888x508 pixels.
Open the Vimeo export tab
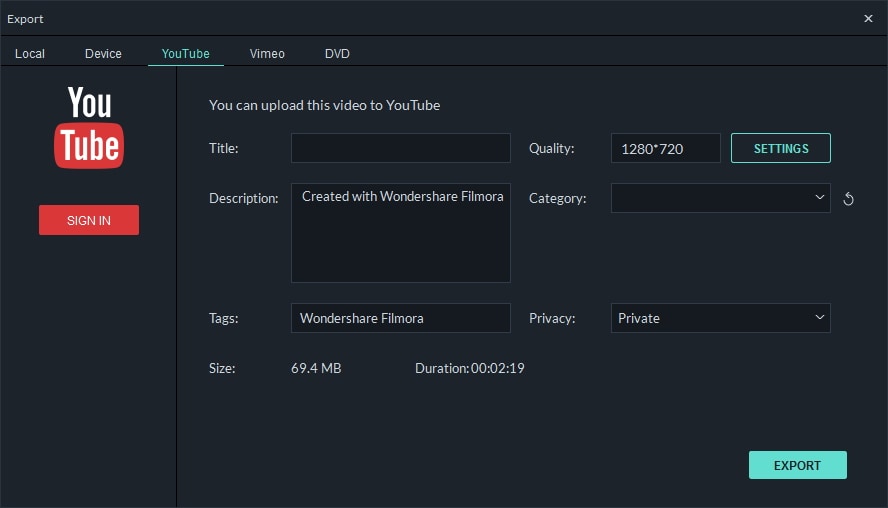point(267,53)
